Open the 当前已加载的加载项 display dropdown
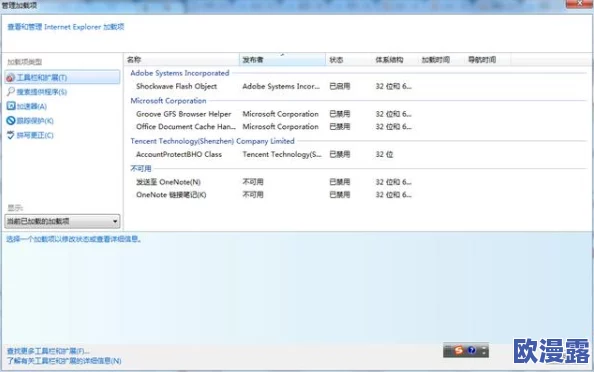The width and height of the screenshot is (594, 372). click(63, 221)
